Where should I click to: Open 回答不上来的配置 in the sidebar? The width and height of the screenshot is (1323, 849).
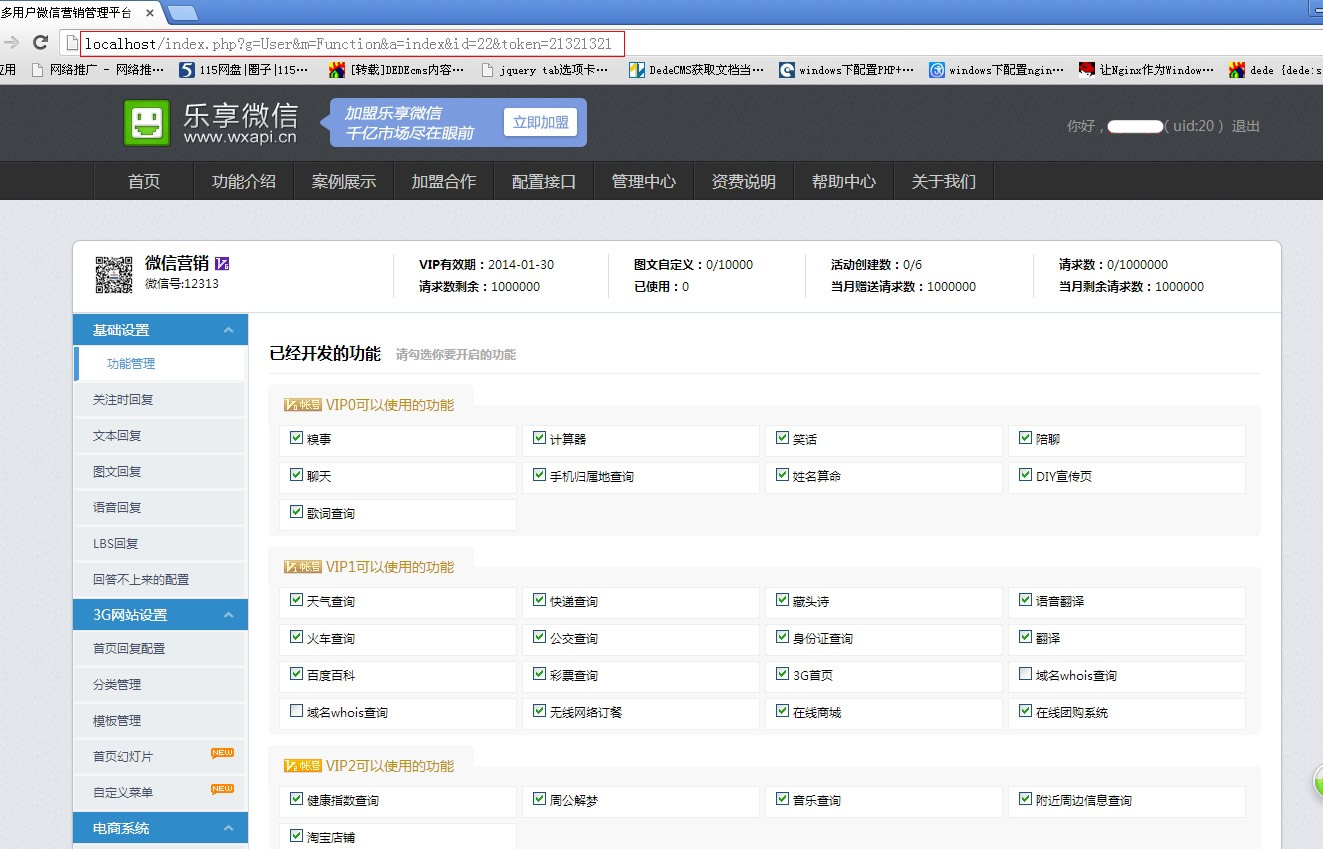pyautogui.click(x=160, y=580)
